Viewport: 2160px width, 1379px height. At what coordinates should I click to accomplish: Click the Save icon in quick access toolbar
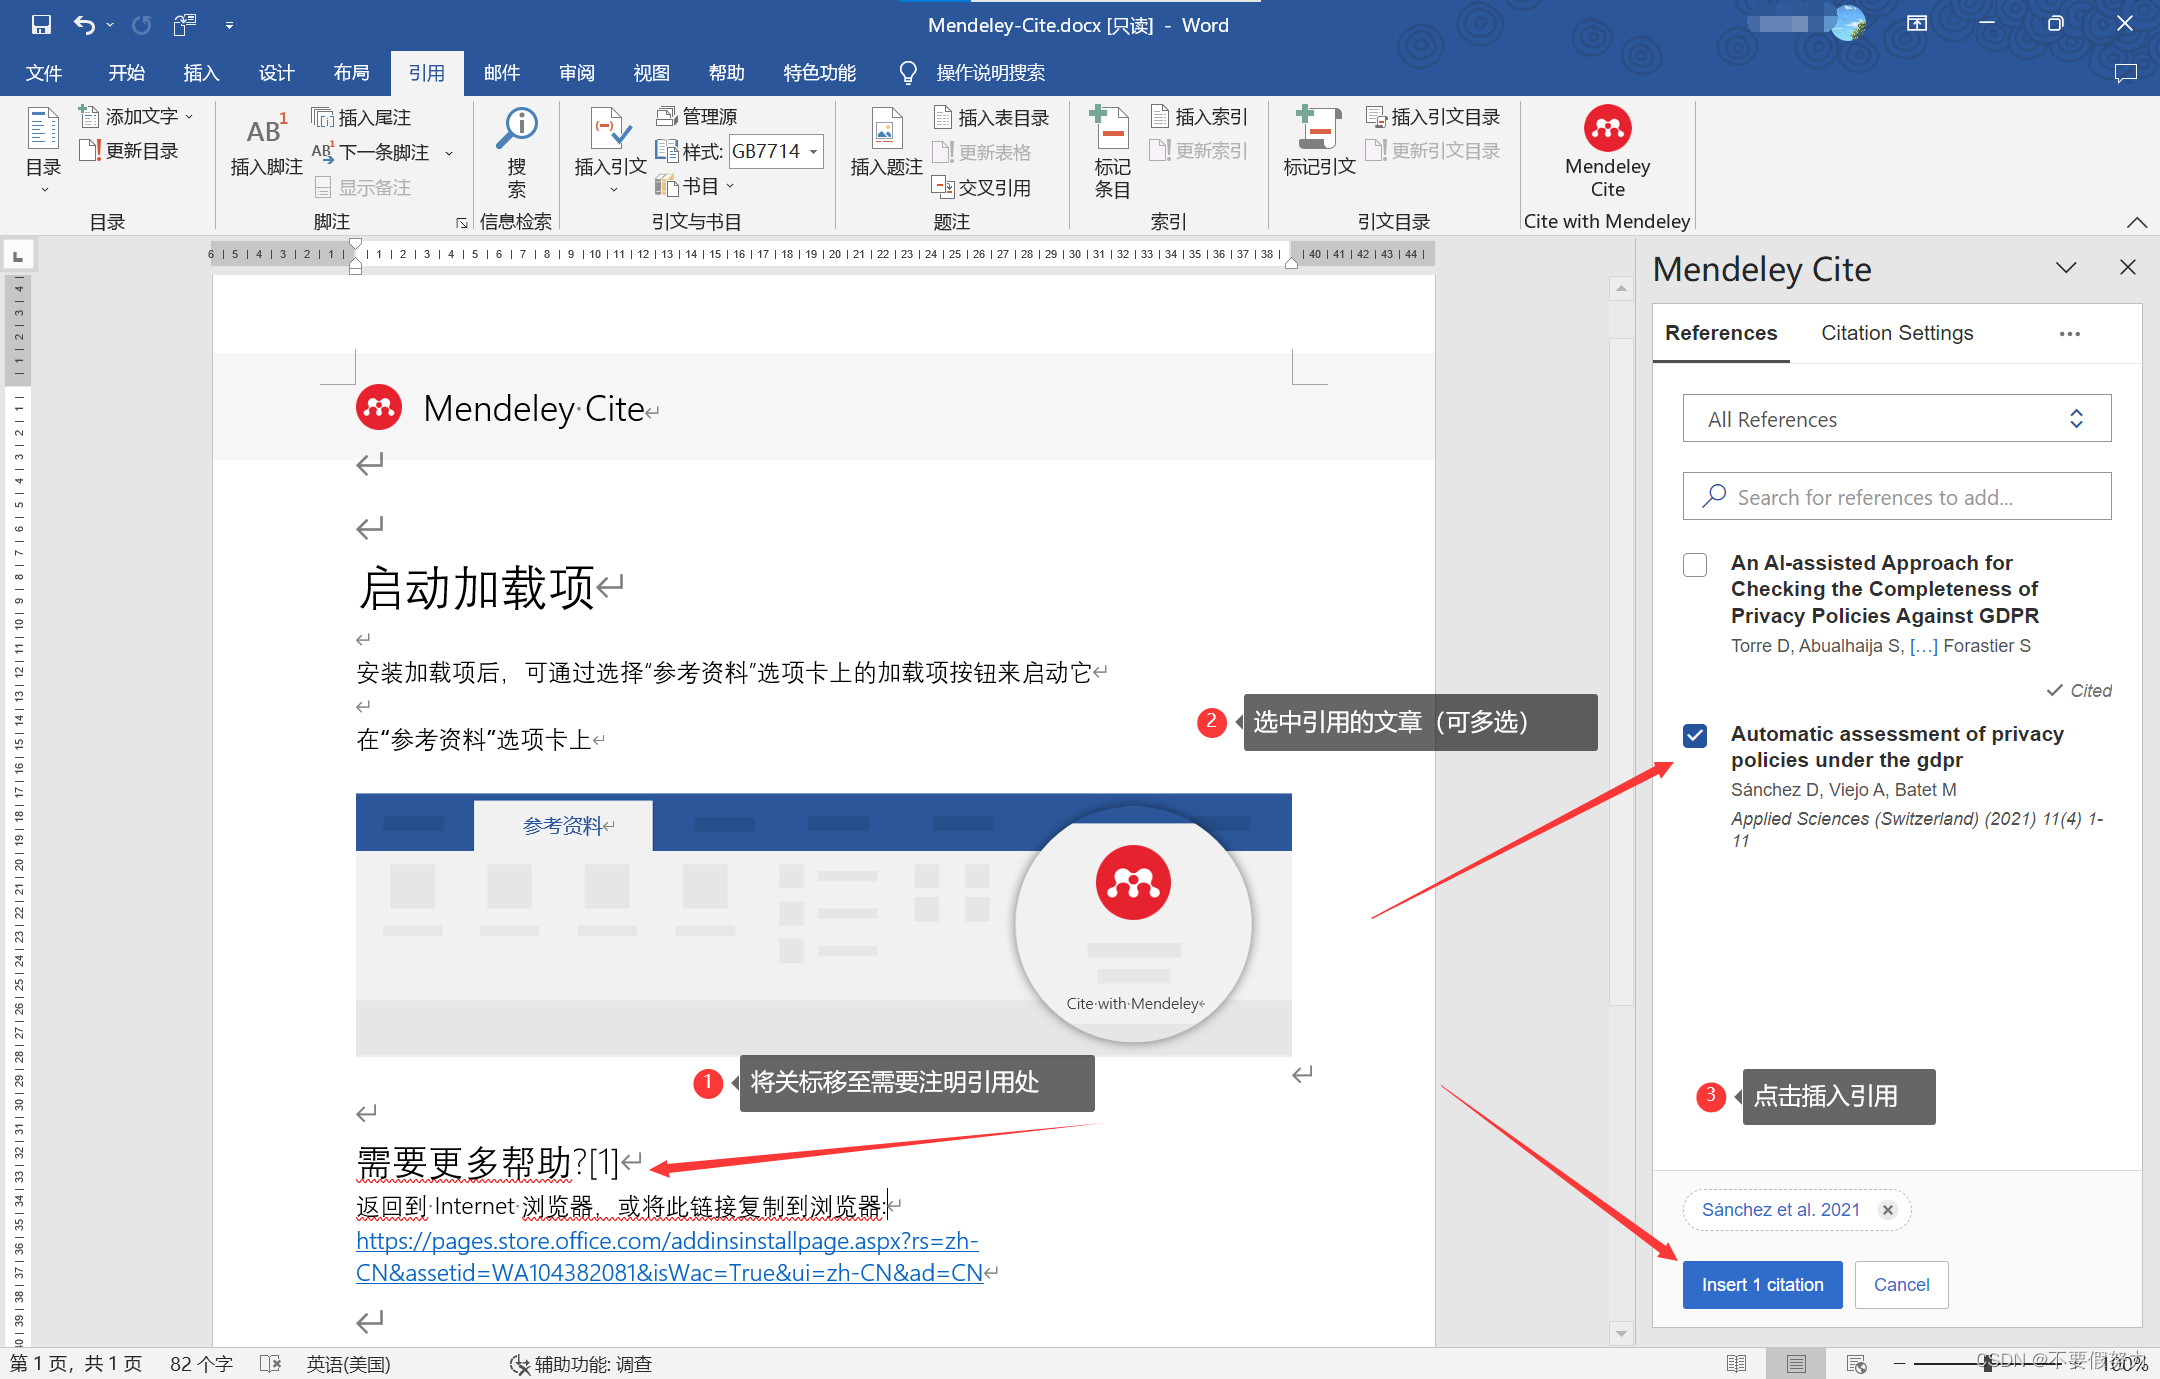tap(41, 25)
